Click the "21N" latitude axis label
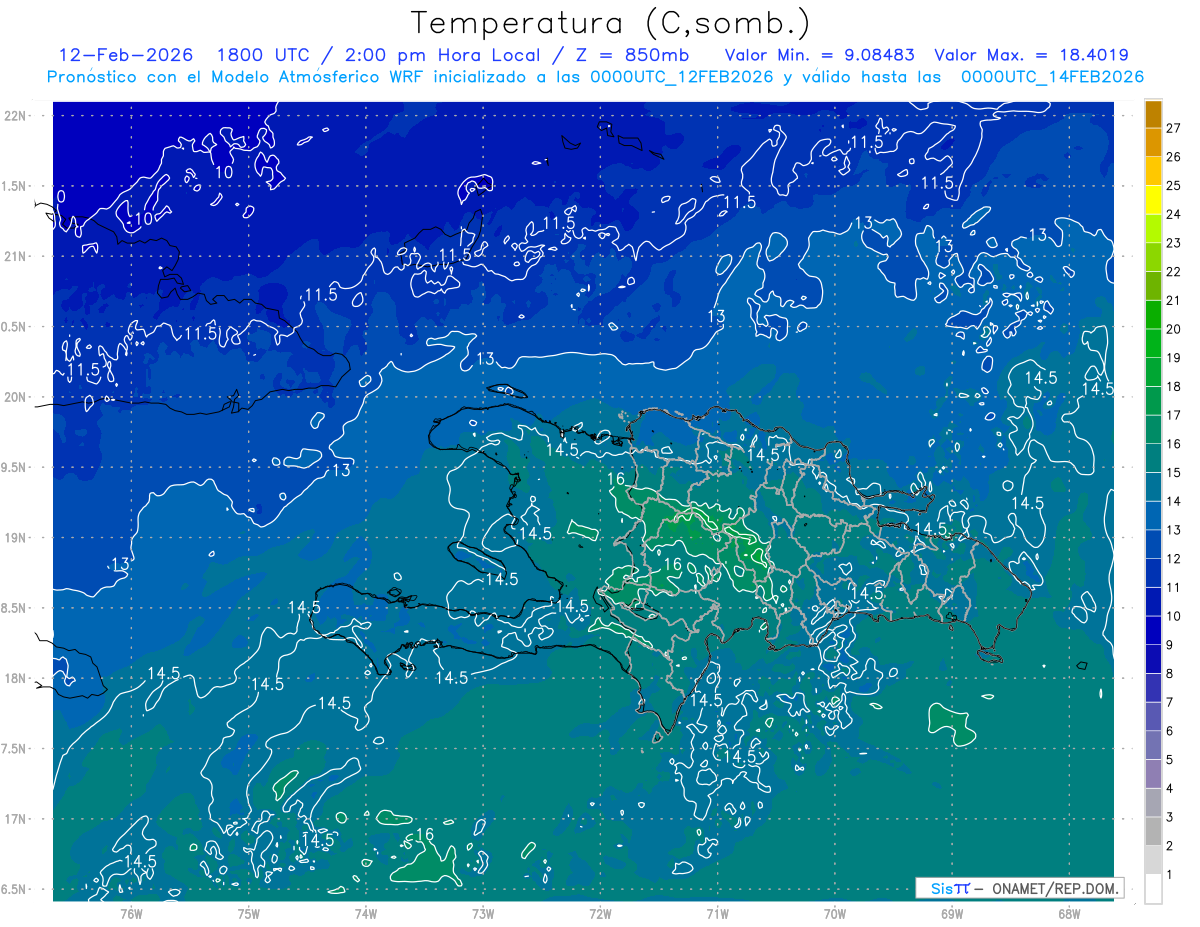The width and height of the screenshot is (1200, 927). [x=15, y=256]
